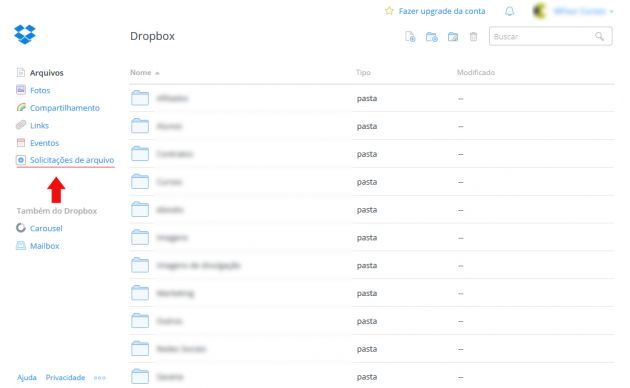Click the star icon beside upgrade link

pyautogui.click(x=389, y=11)
